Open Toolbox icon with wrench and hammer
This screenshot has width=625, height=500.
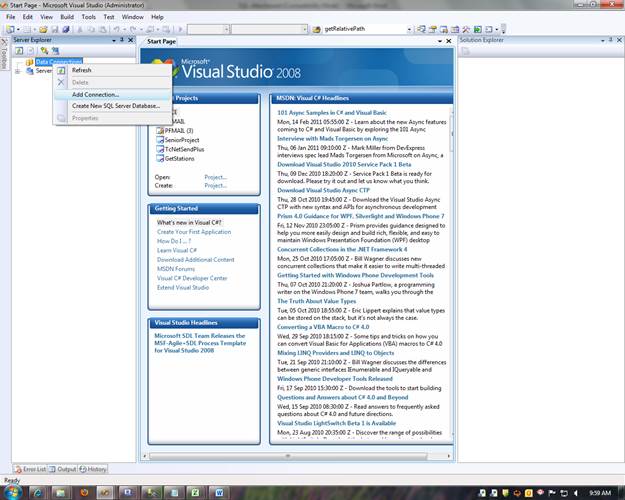click(x=466, y=29)
